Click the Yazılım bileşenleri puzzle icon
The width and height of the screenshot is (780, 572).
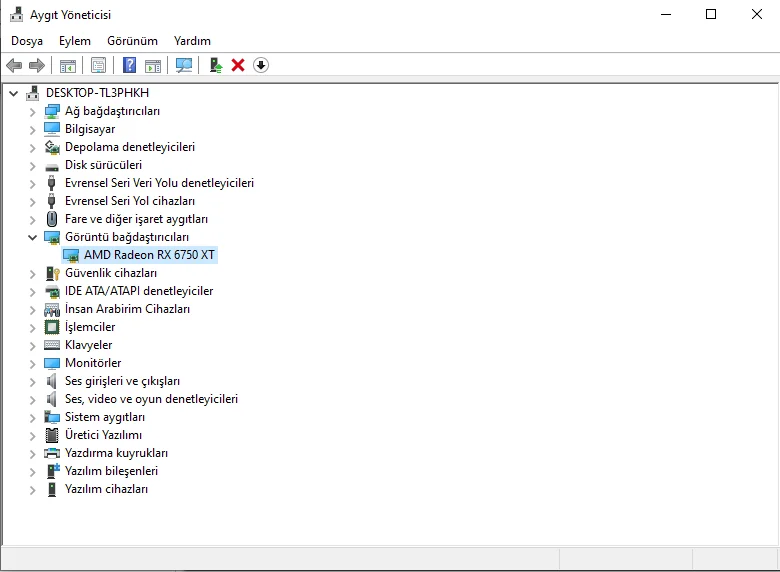click(x=52, y=471)
